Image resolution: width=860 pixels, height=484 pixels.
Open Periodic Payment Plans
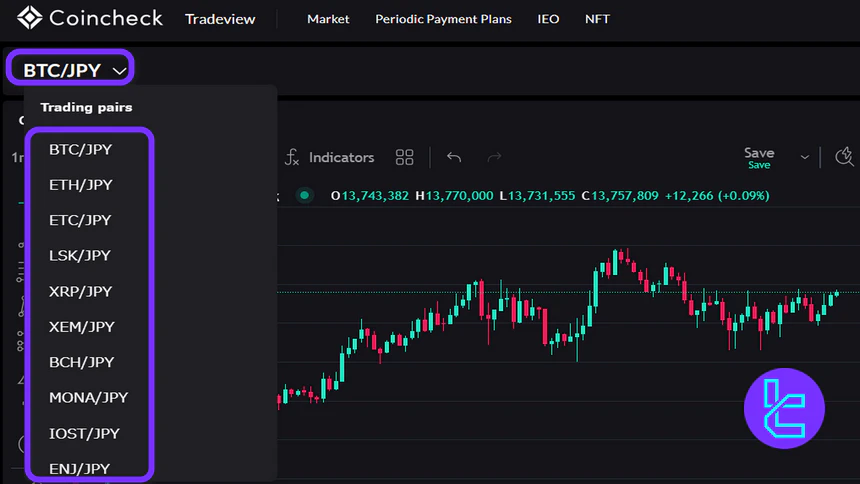tap(443, 19)
